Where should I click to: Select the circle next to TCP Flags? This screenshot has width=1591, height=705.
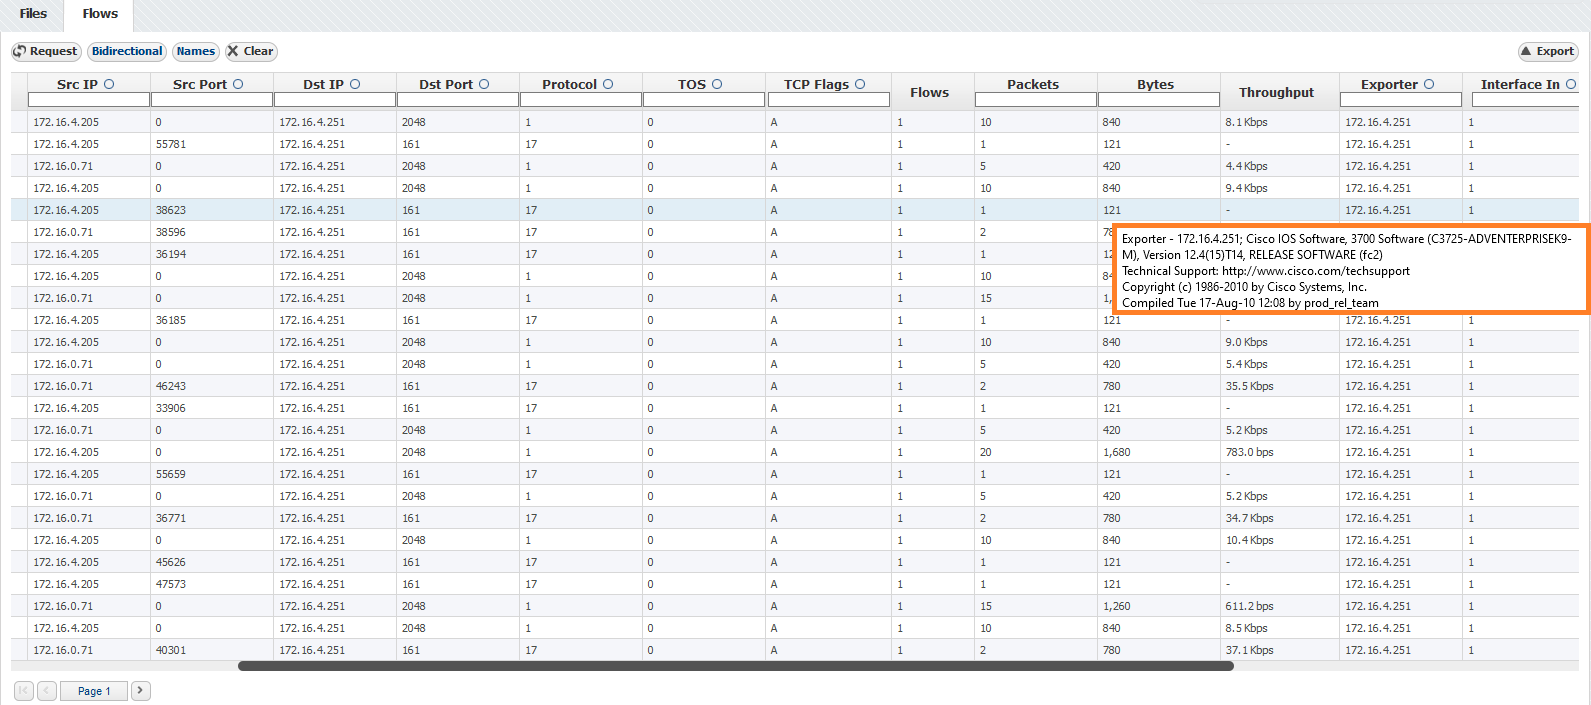pos(860,84)
